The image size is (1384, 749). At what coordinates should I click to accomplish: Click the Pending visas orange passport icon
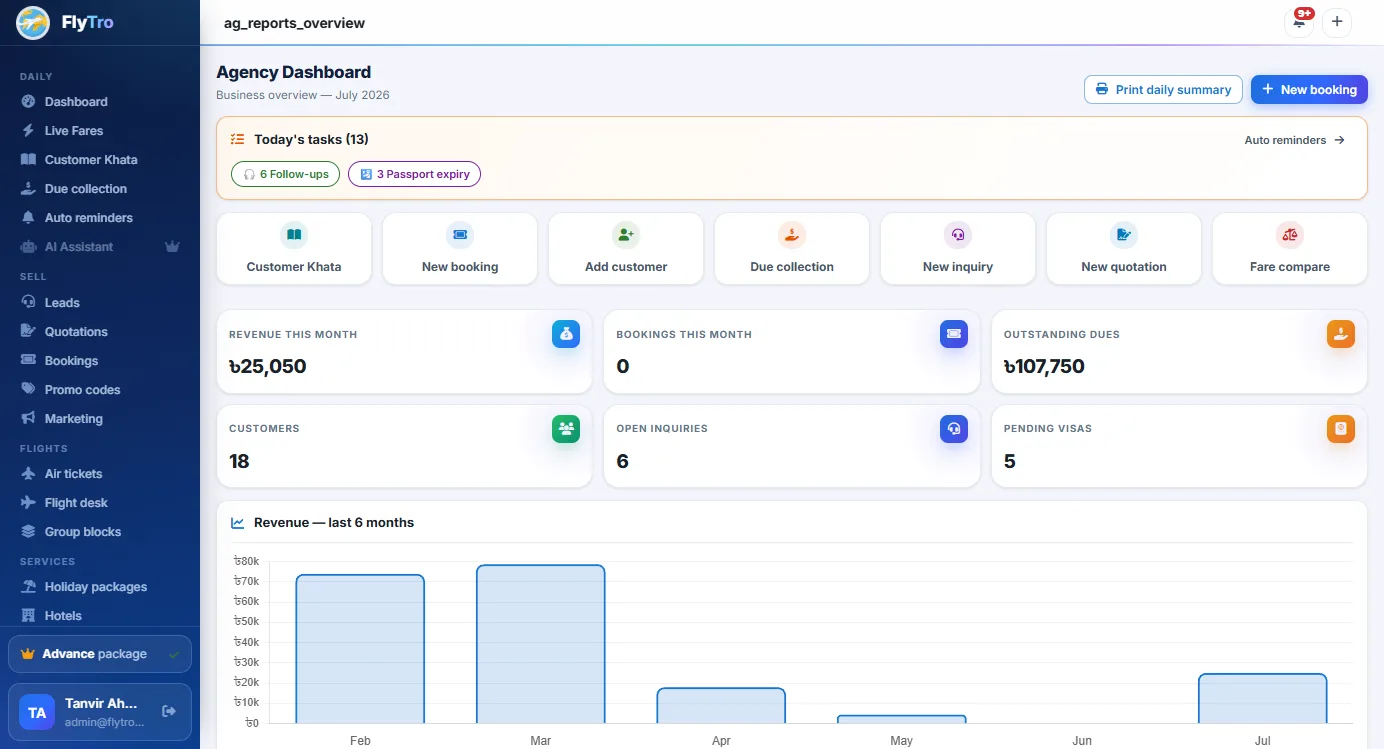[1341, 429]
